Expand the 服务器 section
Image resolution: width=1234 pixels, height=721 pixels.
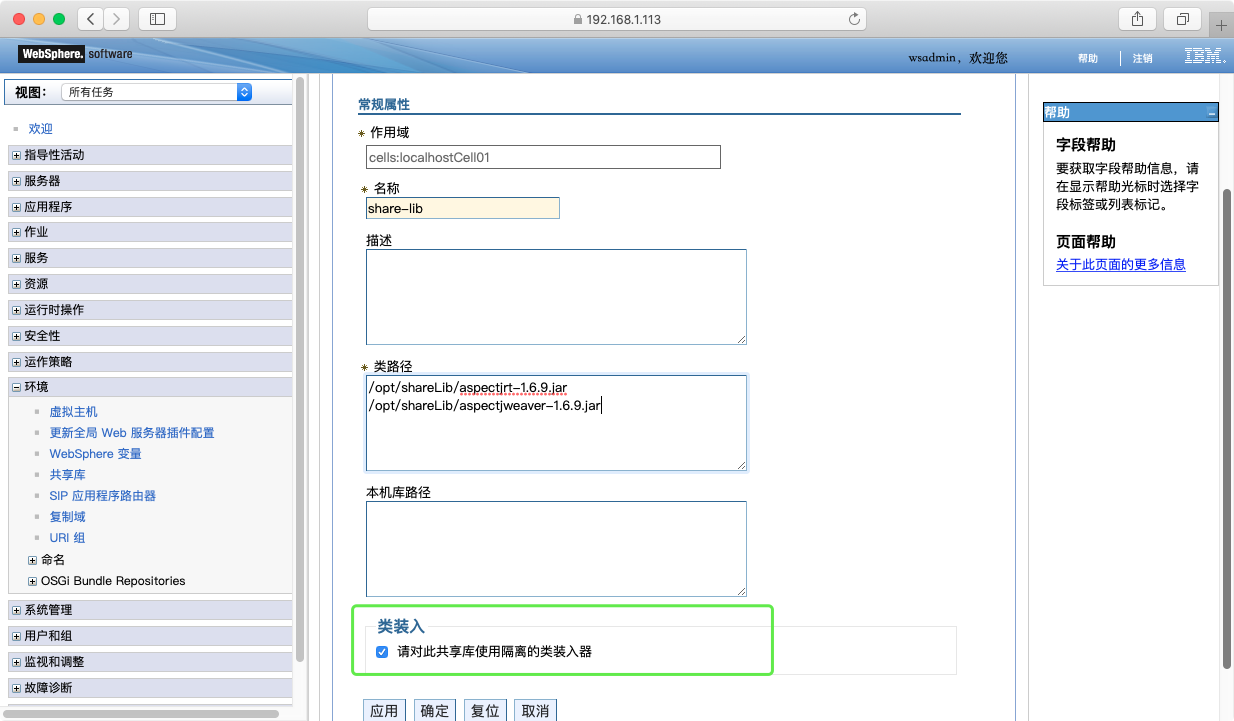point(16,181)
